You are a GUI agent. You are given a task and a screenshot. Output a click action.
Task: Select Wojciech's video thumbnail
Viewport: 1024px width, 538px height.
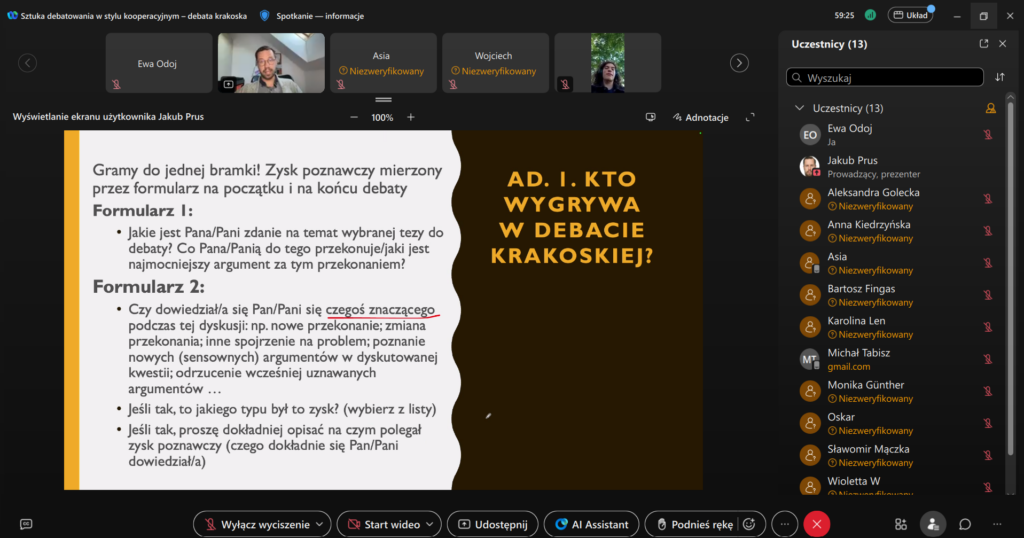[x=496, y=63]
